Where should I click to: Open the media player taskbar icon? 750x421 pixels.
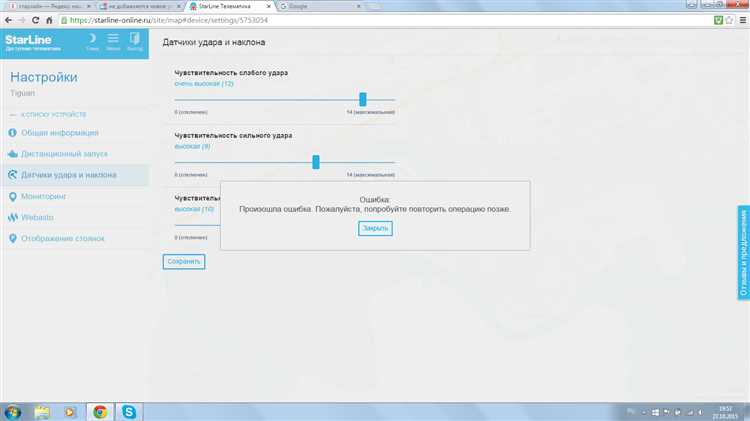(70, 412)
